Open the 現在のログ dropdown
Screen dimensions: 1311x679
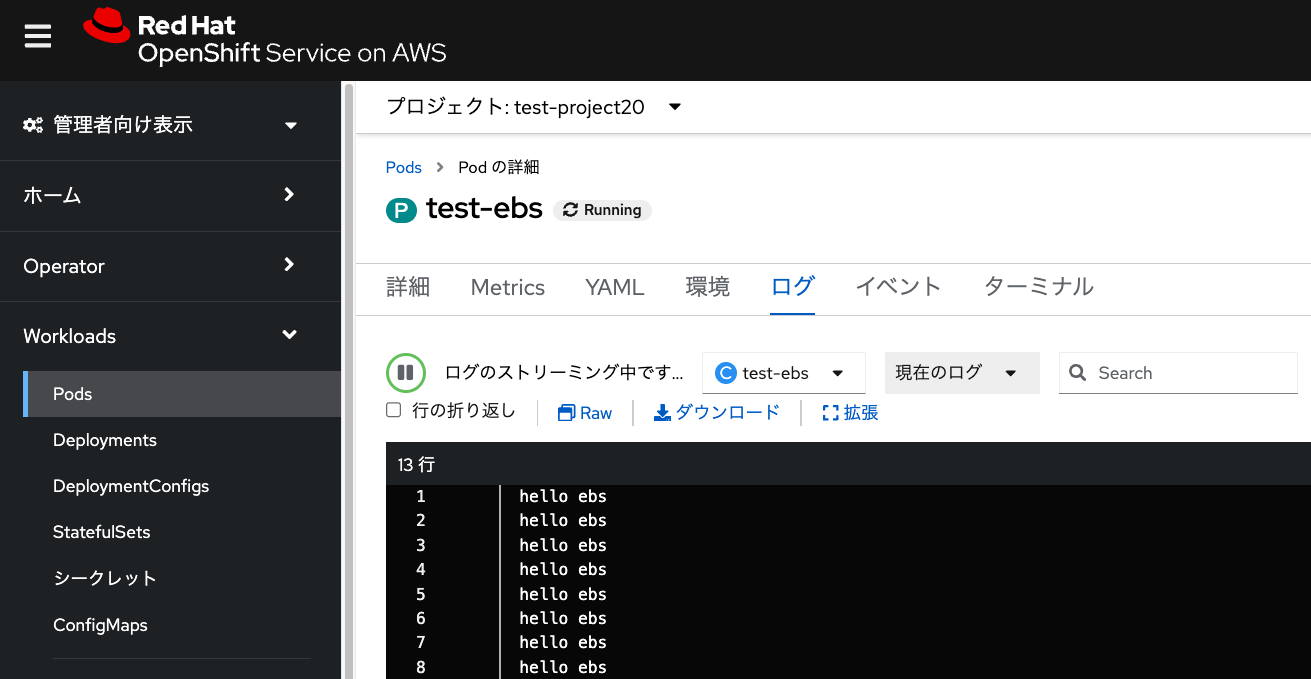962,373
